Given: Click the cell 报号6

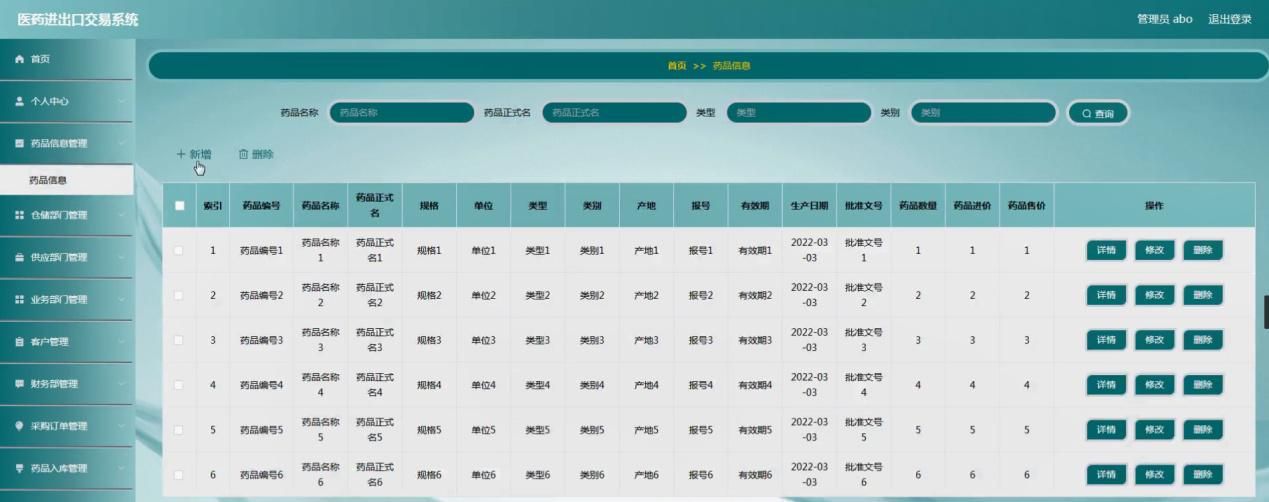Looking at the screenshot, I should [700, 475].
